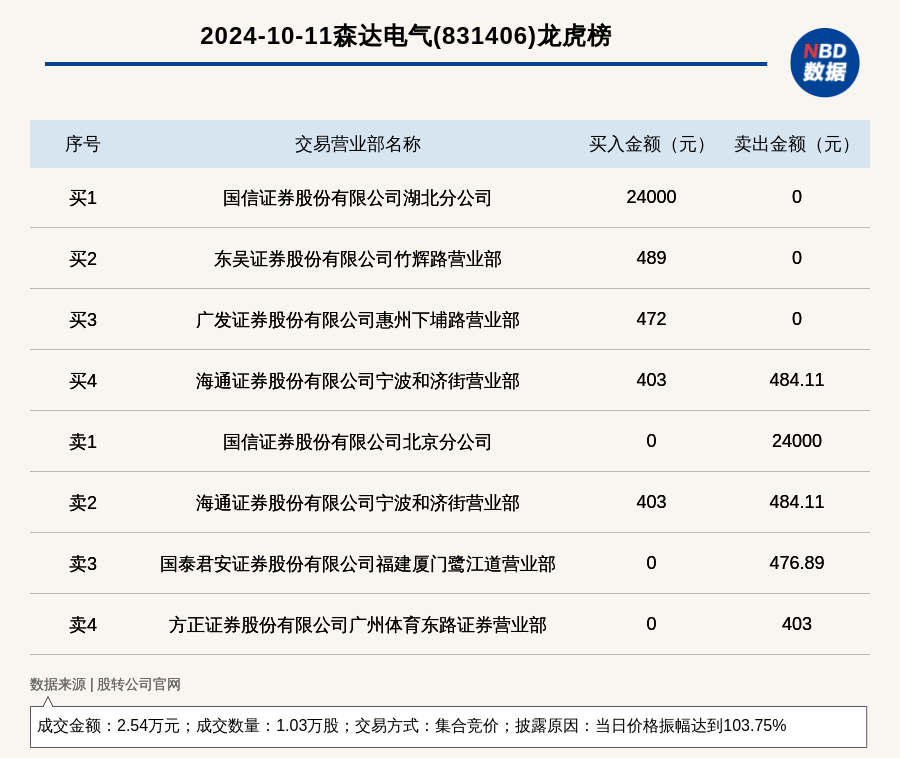Select row label 买4
This screenshot has height=758, width=900.
(83, 381)
